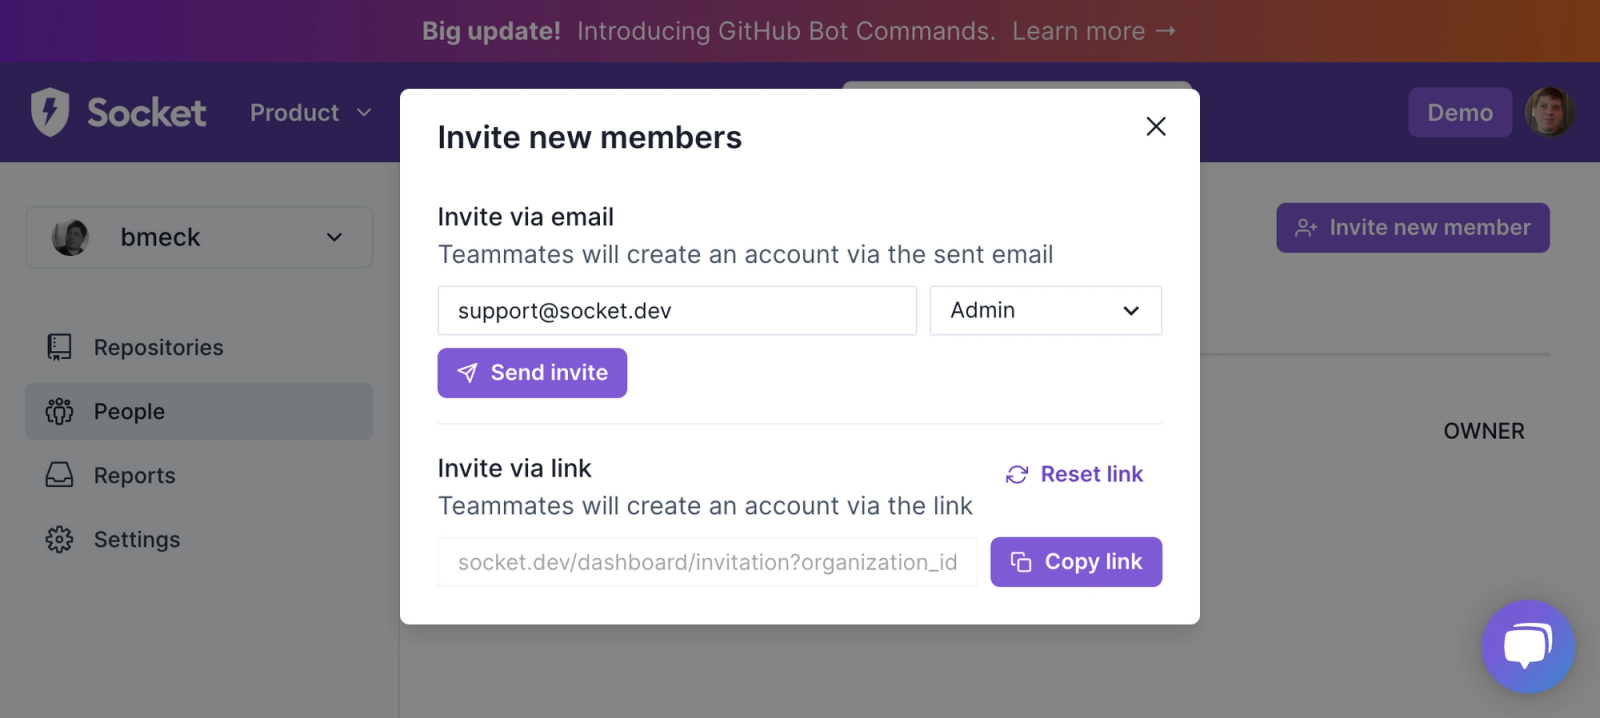Click the Copy link button
Image resolution: width=1600 pixels, height=718 pixels.
pyautogui.click(x=1076, y=562)
